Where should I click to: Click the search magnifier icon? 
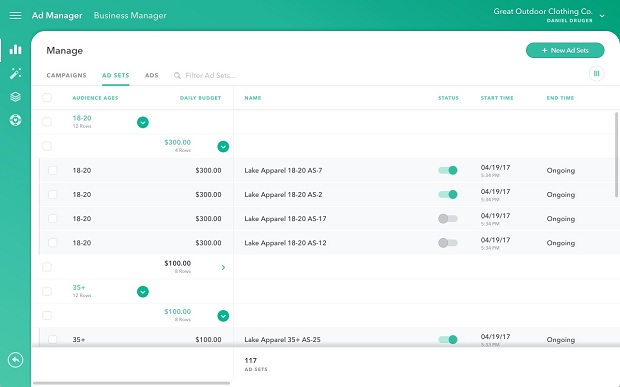pos(177,76)
